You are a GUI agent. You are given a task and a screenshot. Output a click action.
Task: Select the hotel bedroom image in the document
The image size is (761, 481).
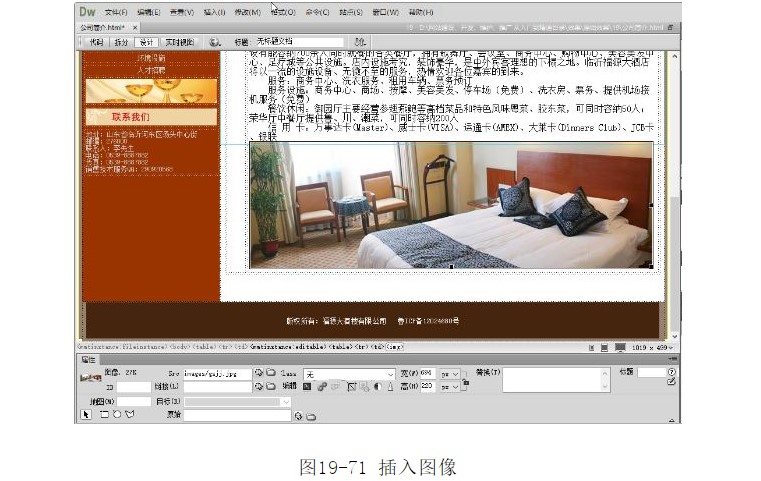click(x=450, y=205)
